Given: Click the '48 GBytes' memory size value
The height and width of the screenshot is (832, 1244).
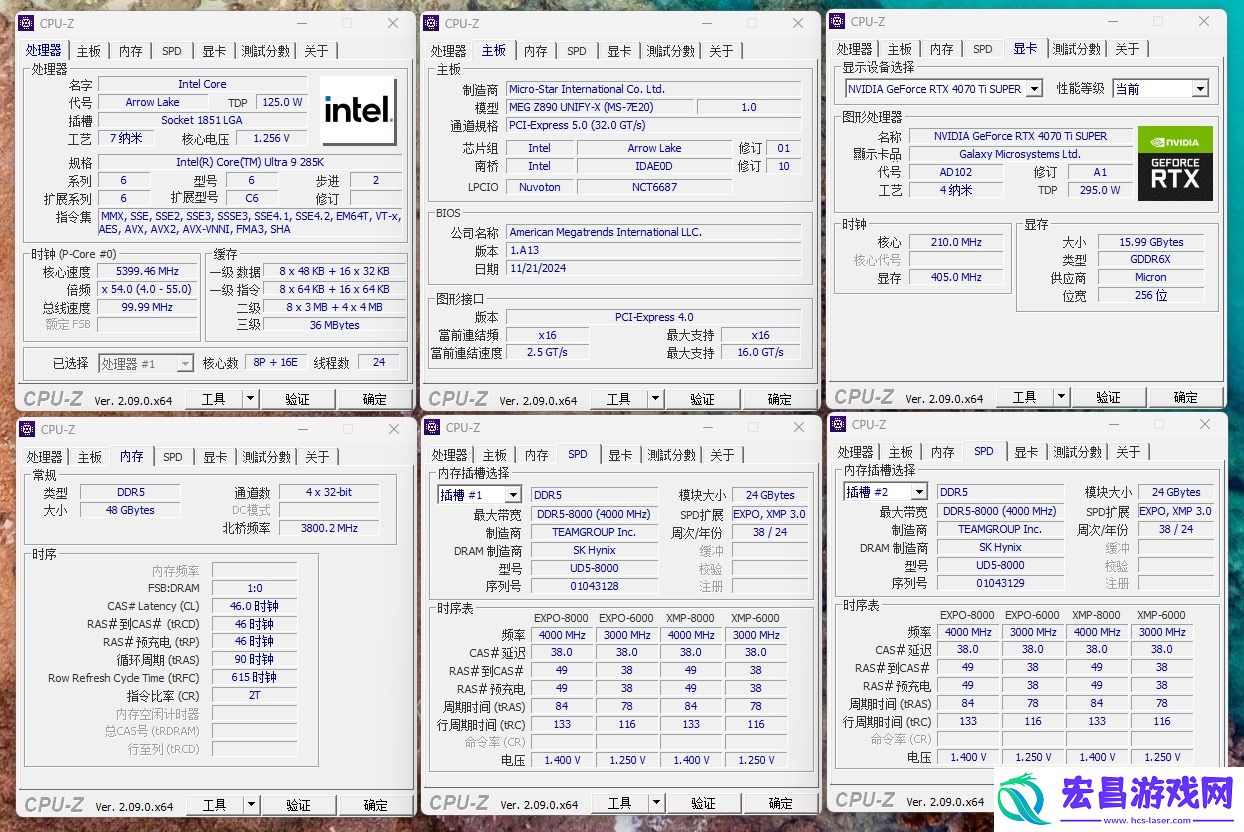Looking at the screenshot, I should pyautogui.click(x=131, y=510).
